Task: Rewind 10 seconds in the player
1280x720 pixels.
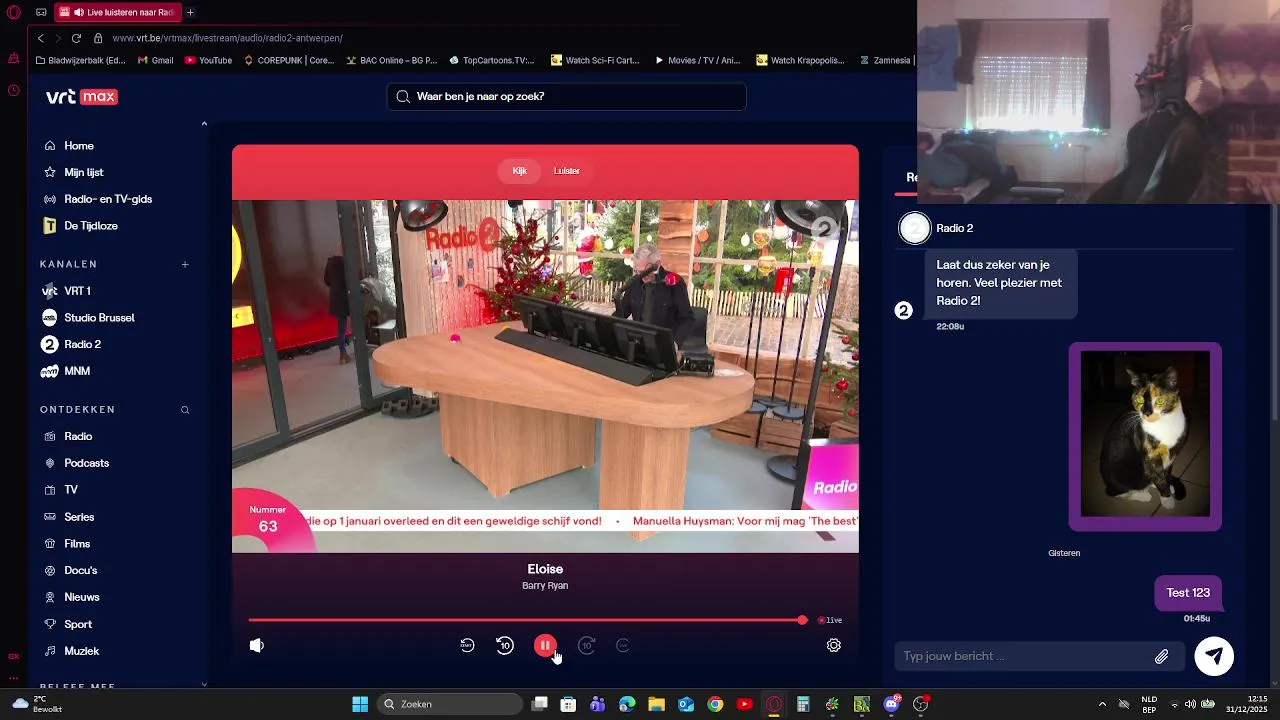Action: click(505, 646)
